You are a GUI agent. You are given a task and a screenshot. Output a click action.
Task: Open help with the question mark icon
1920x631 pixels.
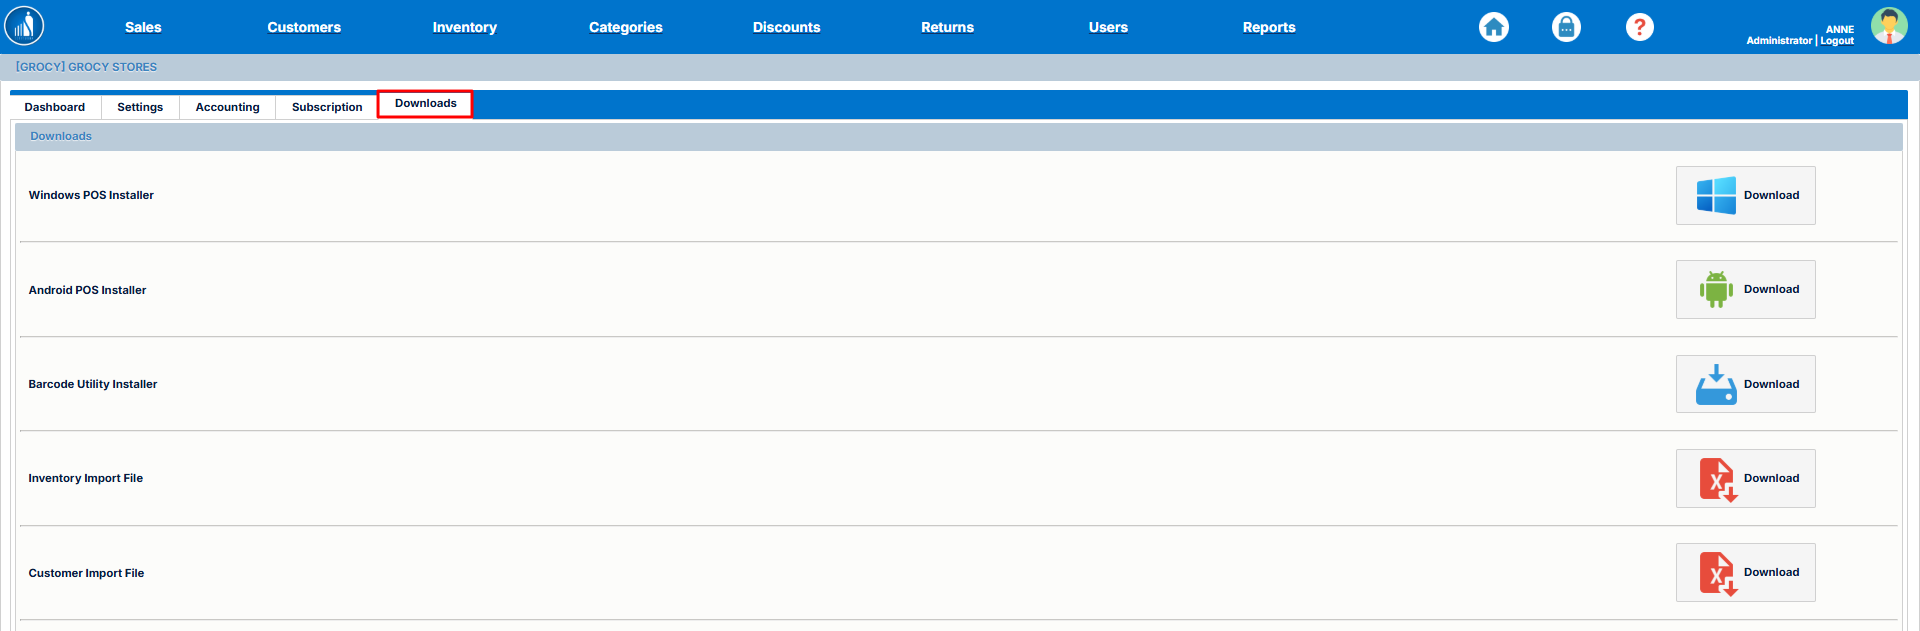1639,27
